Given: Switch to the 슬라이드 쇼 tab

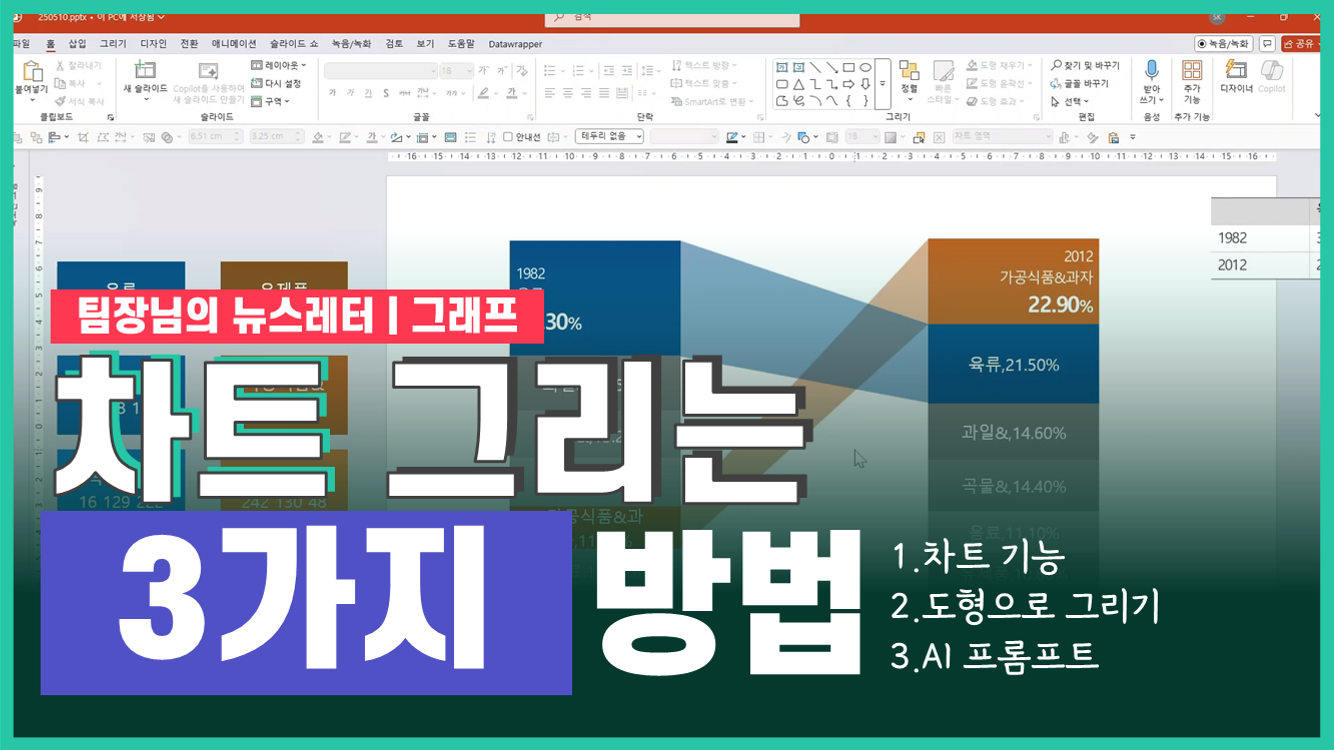Looking at the screenshot, I should (294, 44).
